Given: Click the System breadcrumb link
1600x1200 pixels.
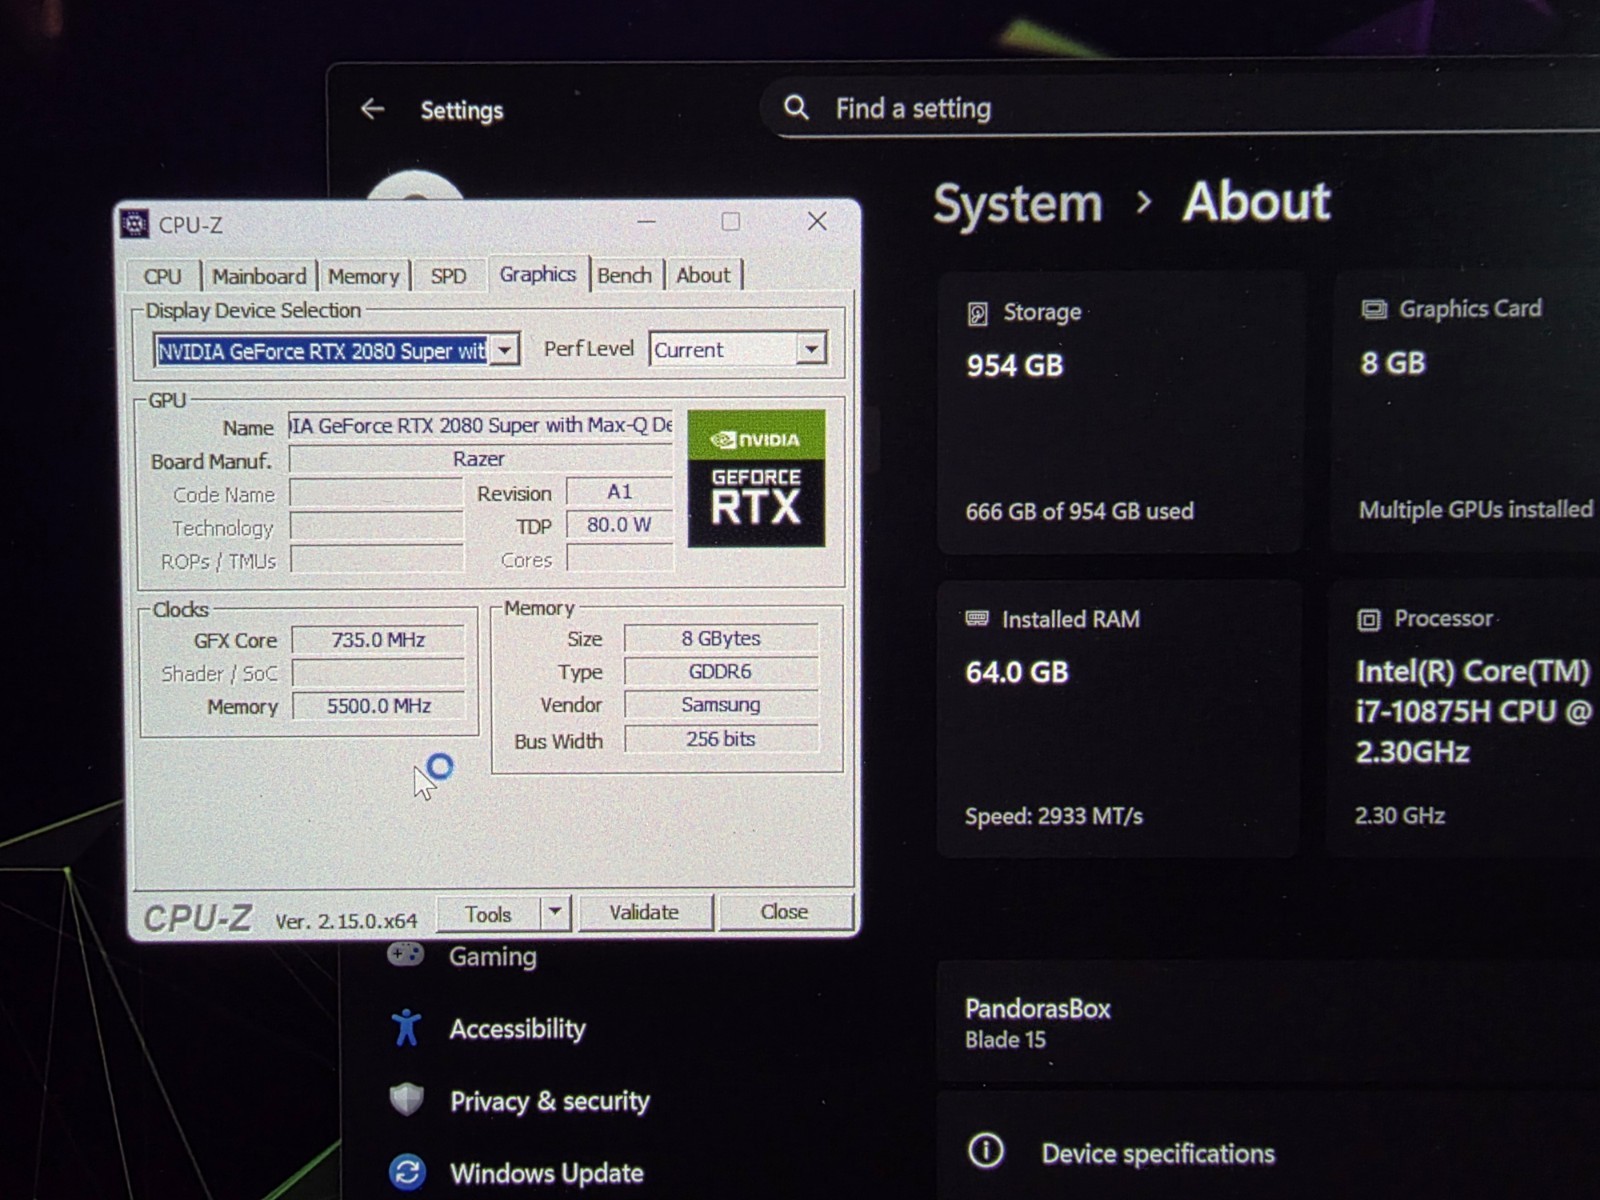Looking at the screenshot, I should (1017, 204).
